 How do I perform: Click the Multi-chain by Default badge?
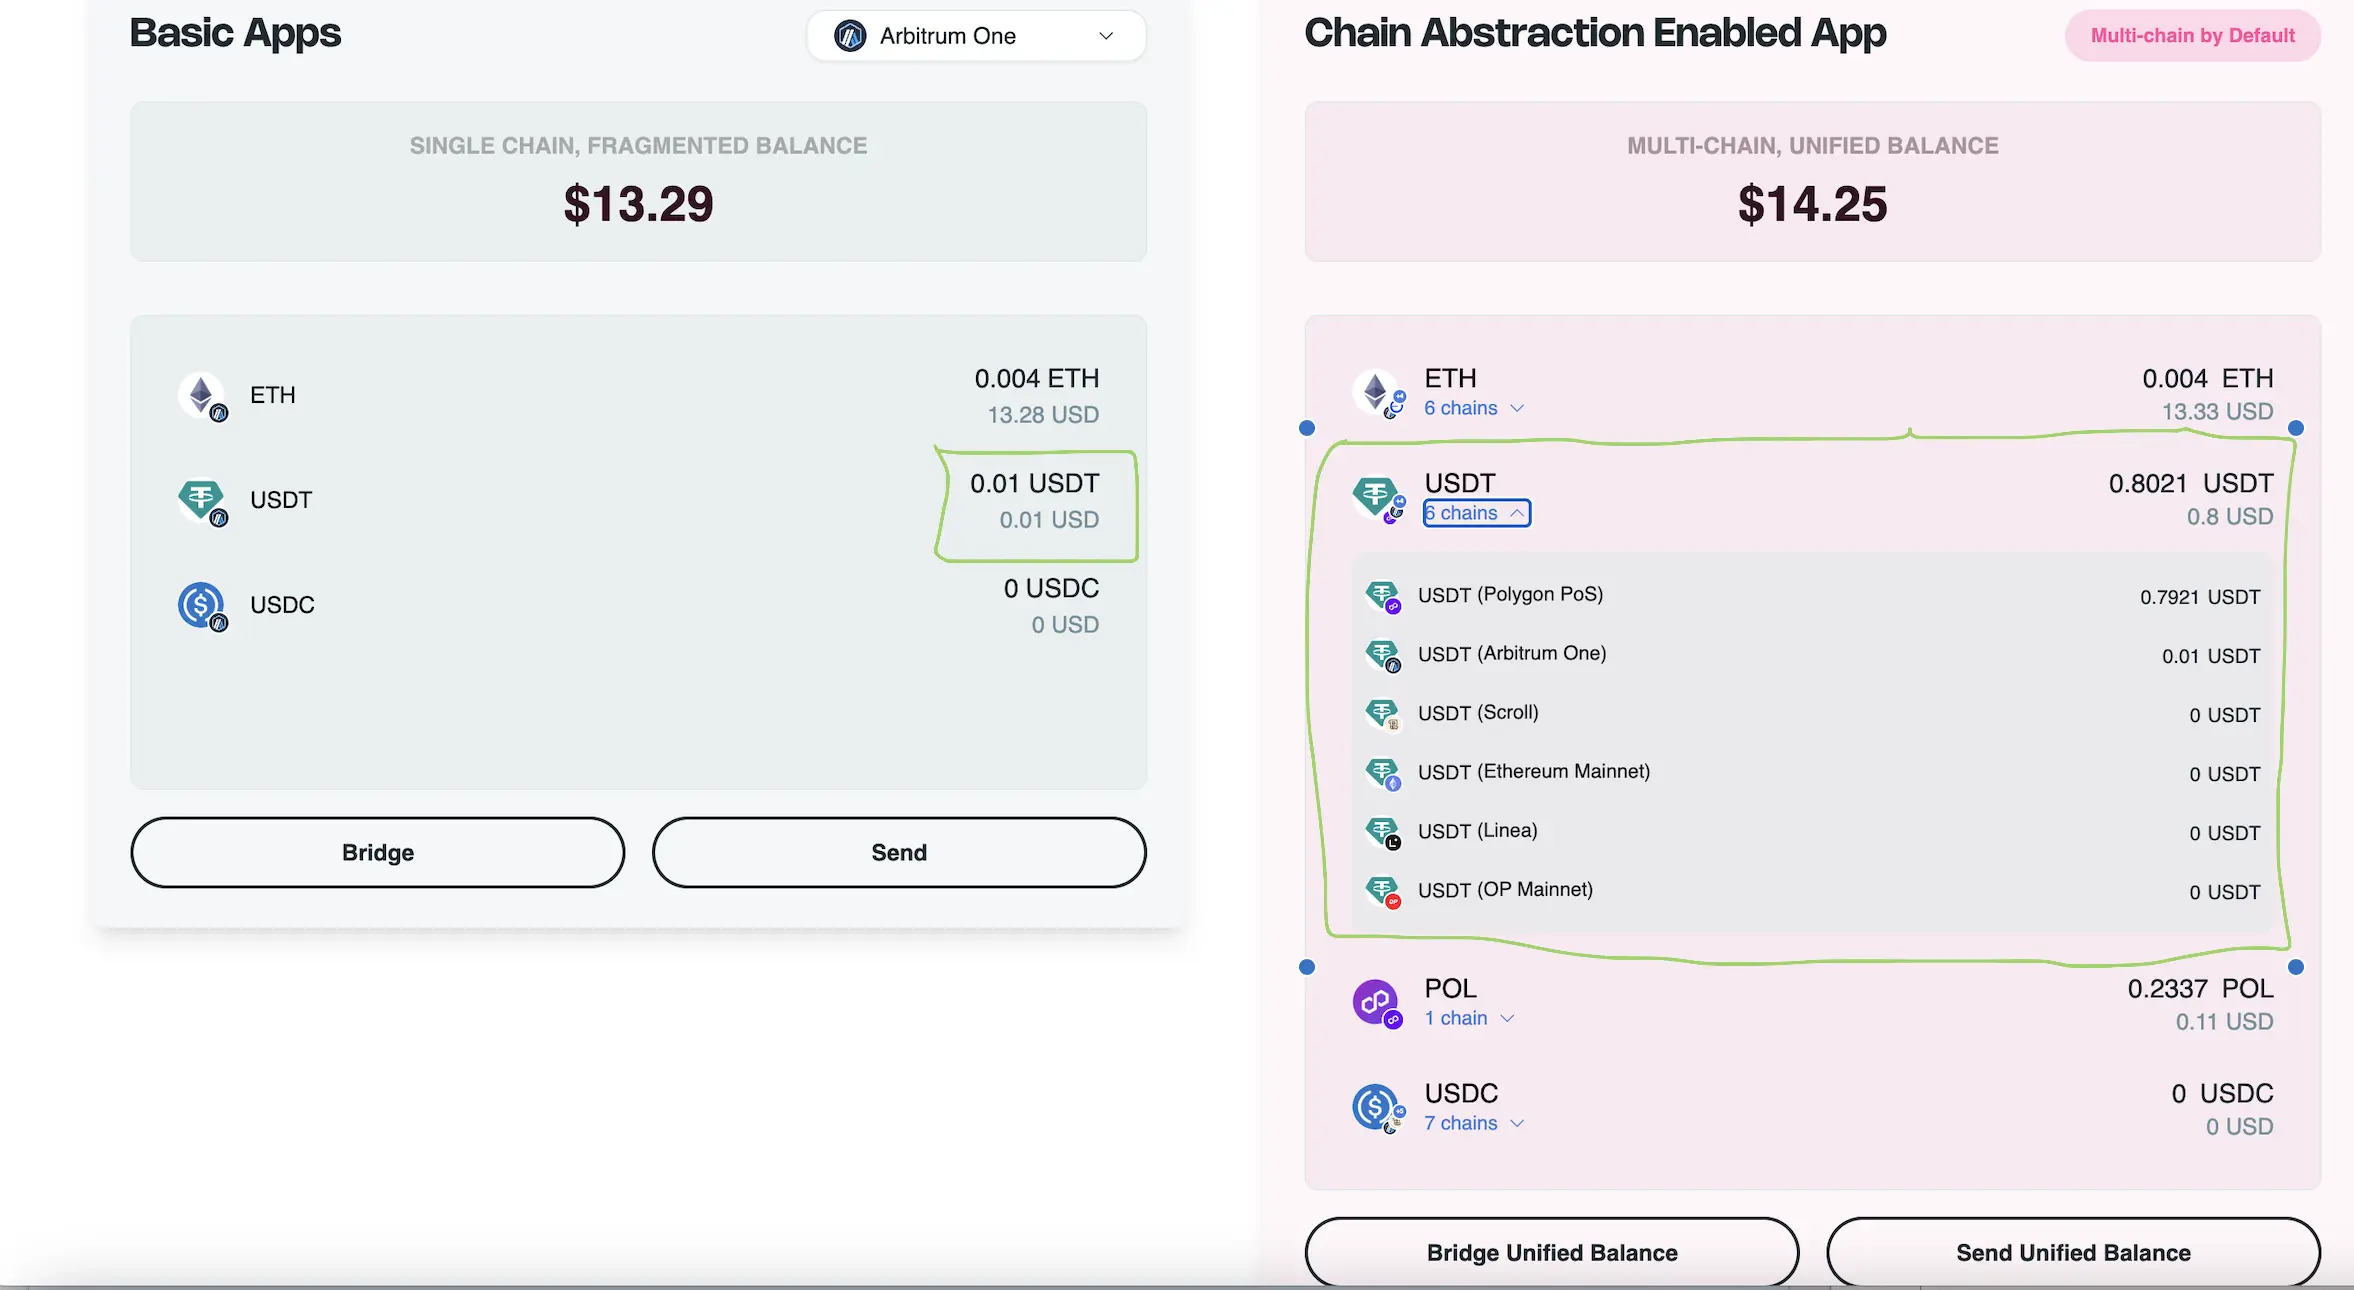pyautogui.click(x=2193, y=36)
